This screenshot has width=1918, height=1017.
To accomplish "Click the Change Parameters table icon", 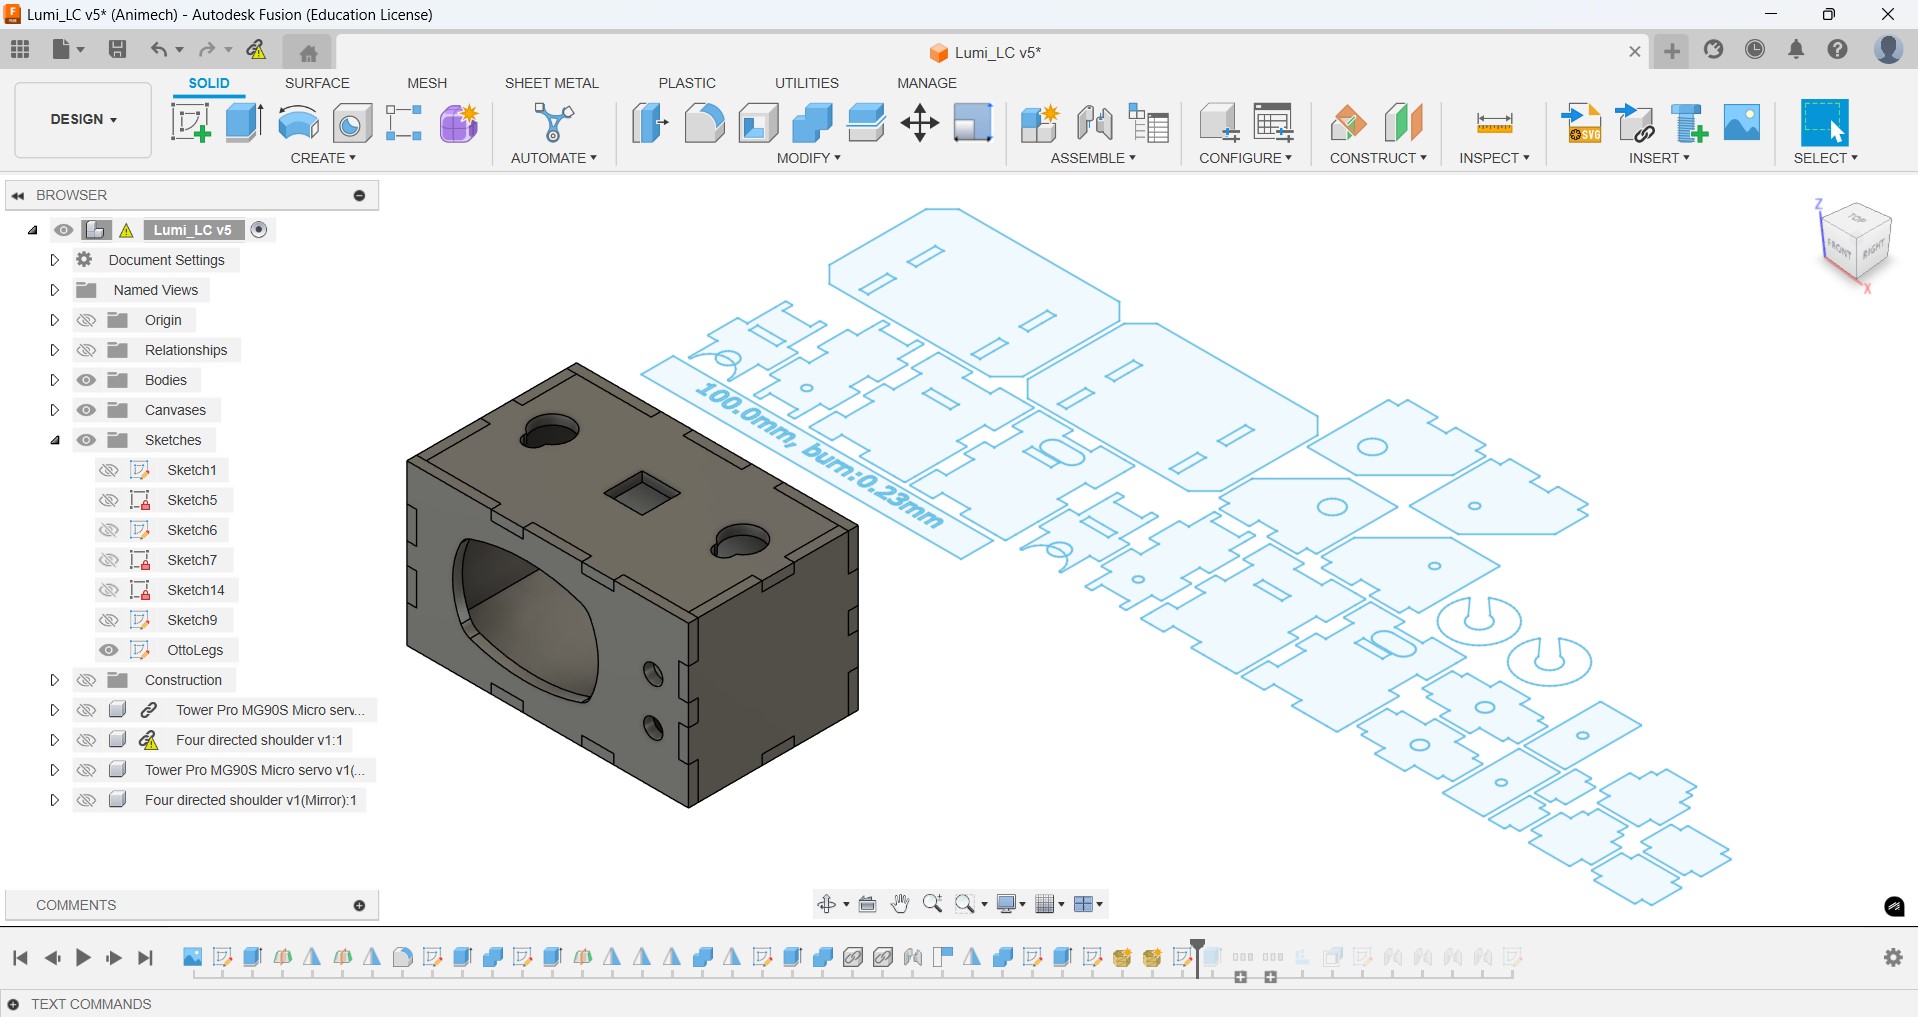I will [1273, 123].
